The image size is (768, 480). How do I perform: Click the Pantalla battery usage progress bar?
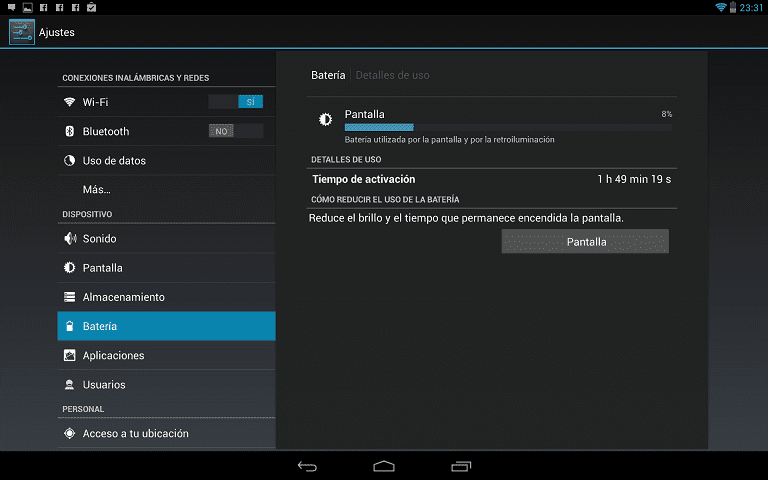click(508, 127)
